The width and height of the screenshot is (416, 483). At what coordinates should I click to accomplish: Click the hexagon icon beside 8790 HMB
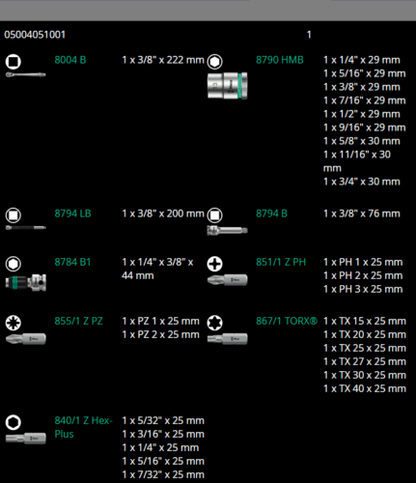215,62
